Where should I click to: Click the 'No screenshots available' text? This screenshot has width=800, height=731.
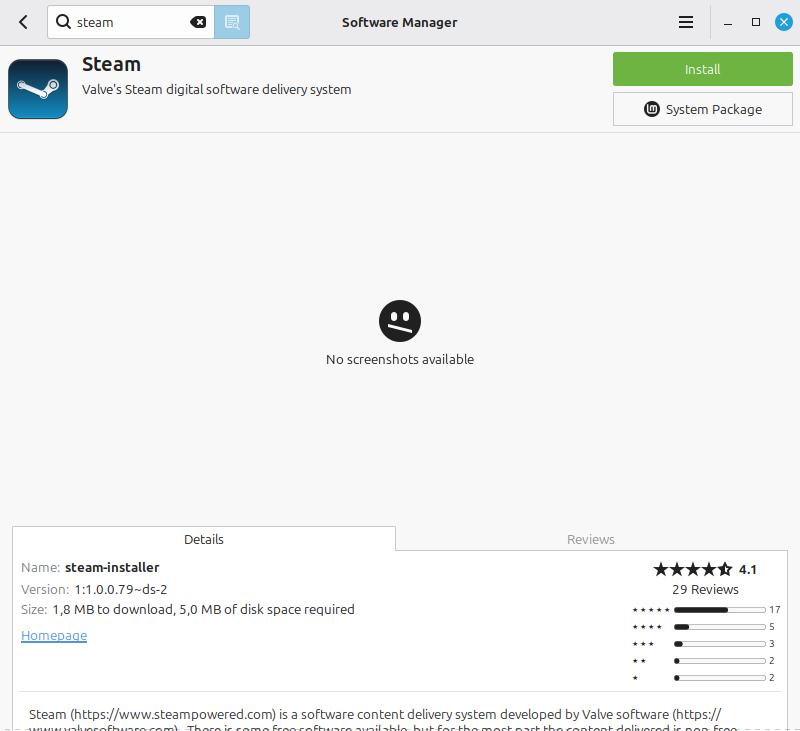tap(400, 359)
